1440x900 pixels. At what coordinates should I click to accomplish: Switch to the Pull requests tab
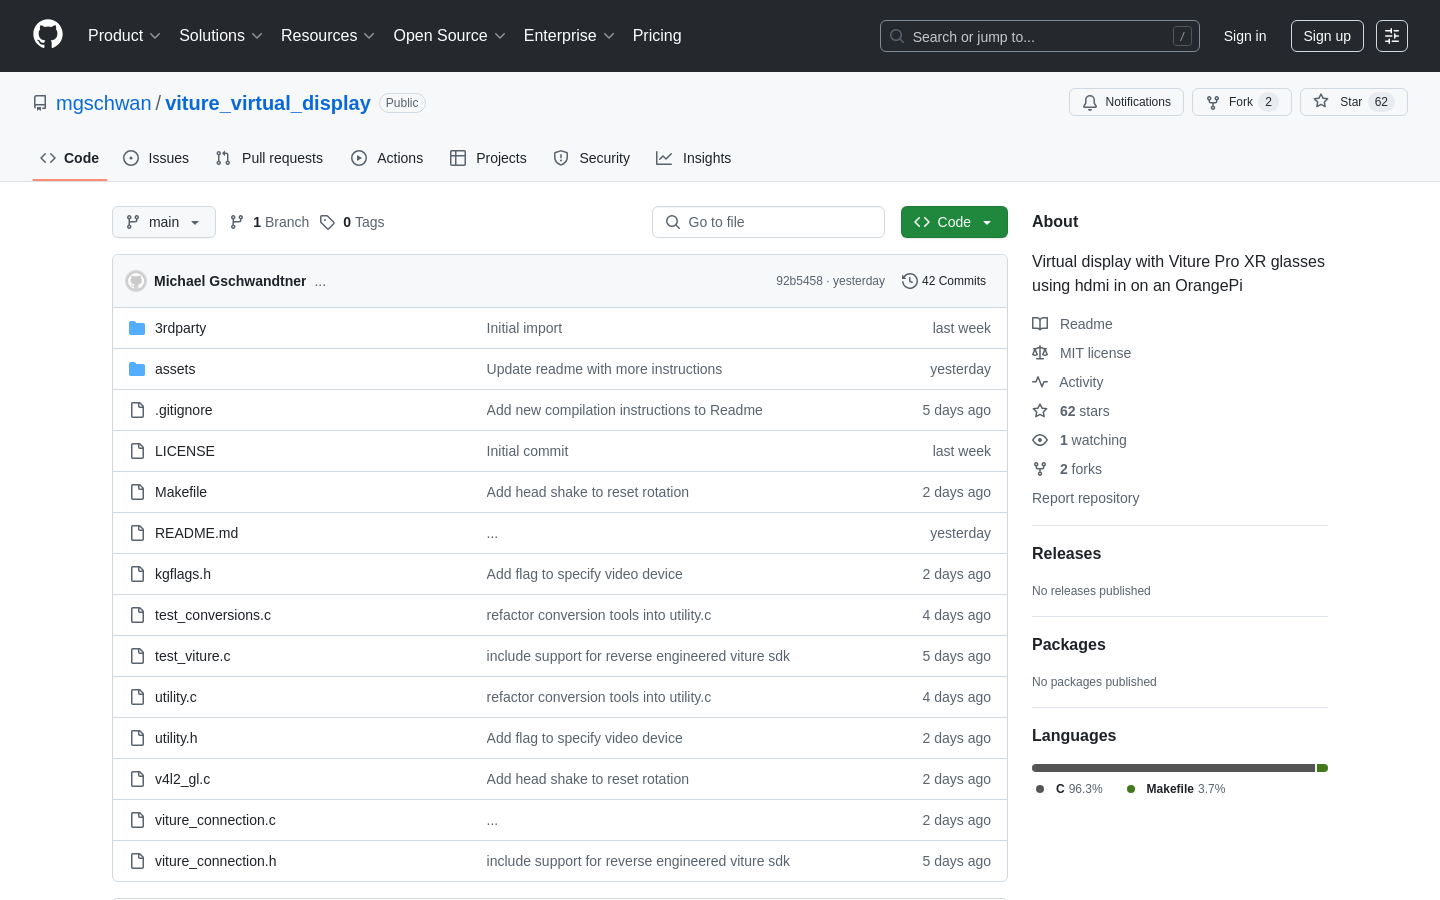tap(269, 158)
